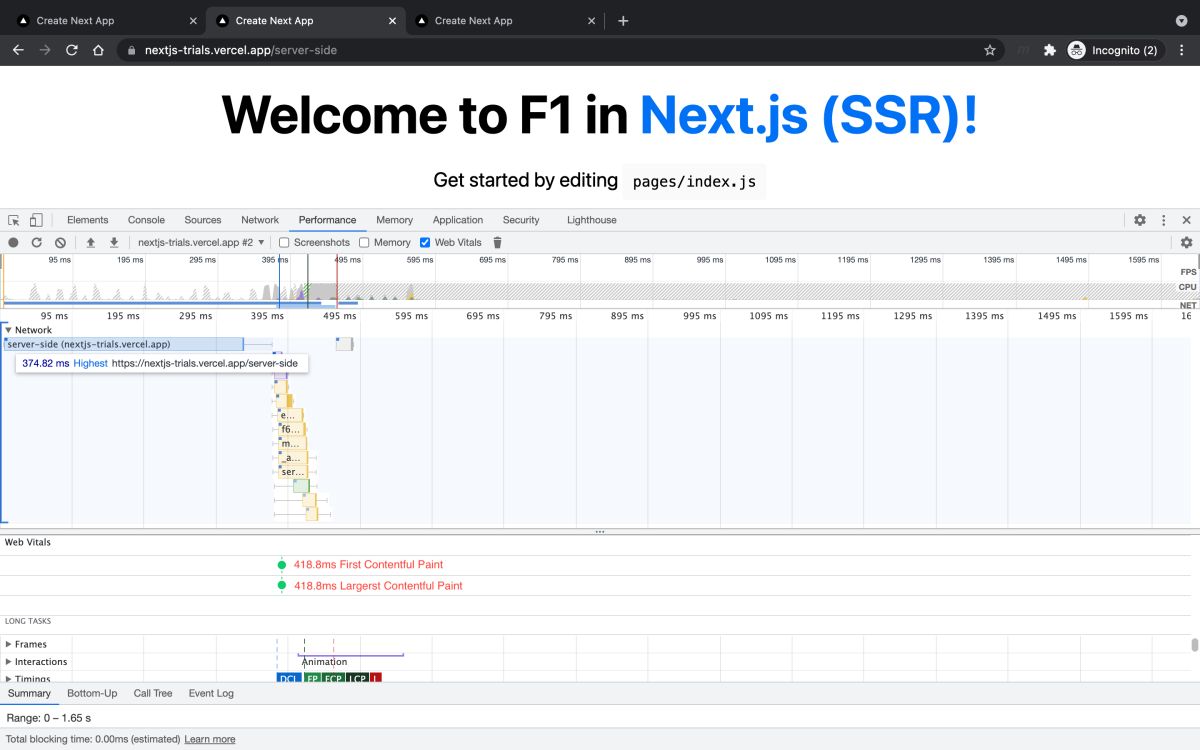Click the LCP timing marker
This screenshot has height=750, width=1200.
tap(357, 678)
